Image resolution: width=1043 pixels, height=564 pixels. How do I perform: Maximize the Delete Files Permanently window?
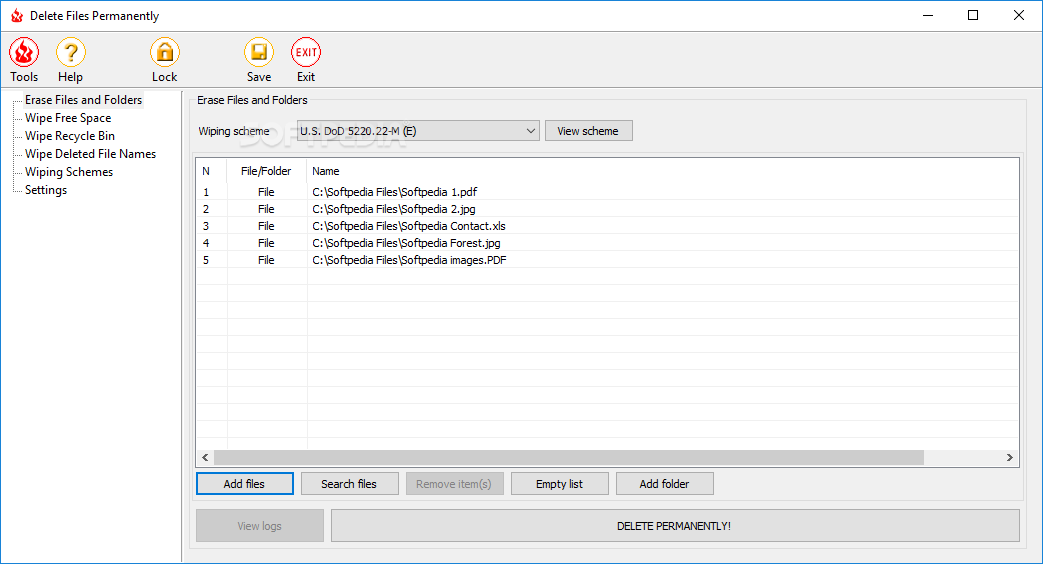[x=973, y=15]
